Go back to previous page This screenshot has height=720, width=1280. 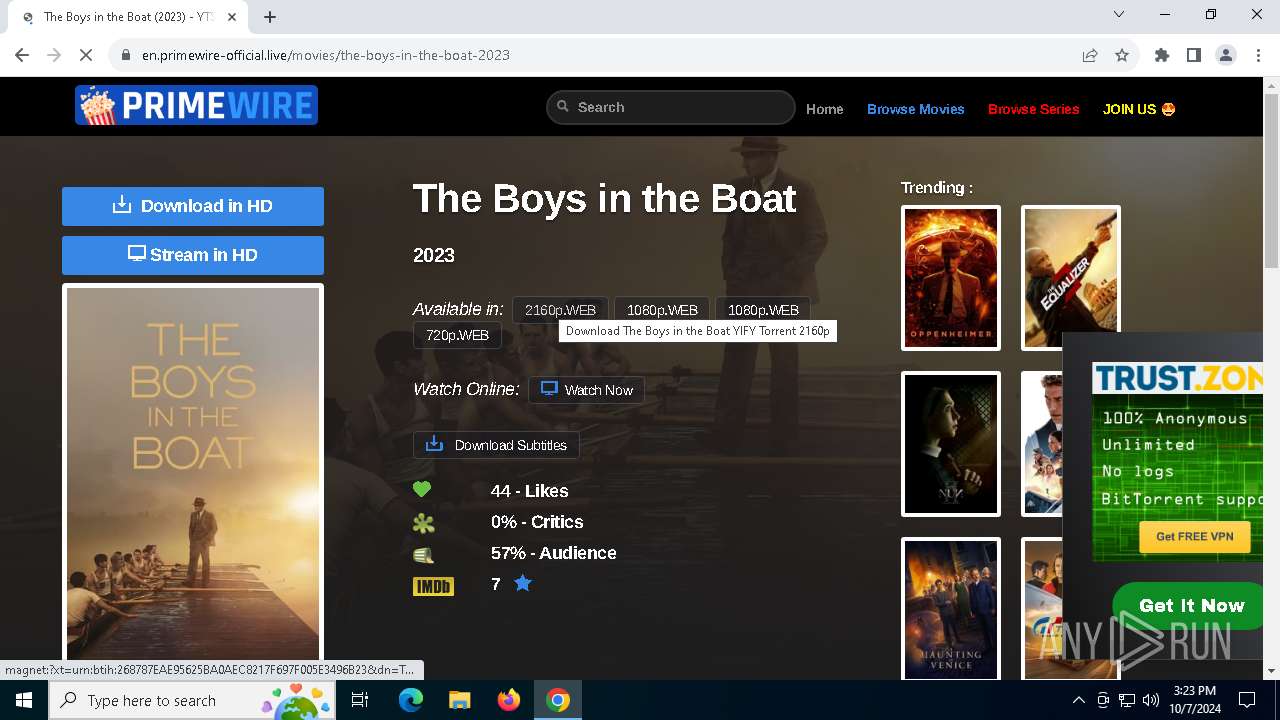(x=22, y=55)
